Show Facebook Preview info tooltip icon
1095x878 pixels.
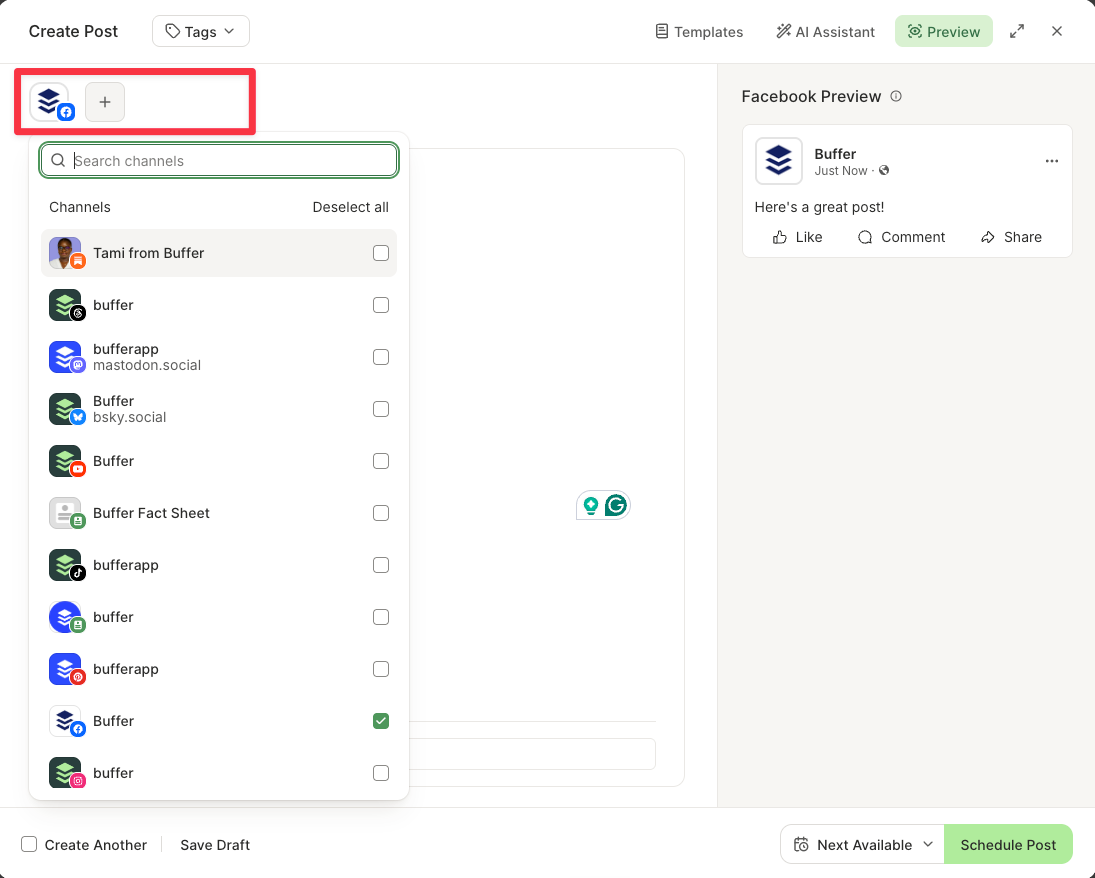coord(896,96)
